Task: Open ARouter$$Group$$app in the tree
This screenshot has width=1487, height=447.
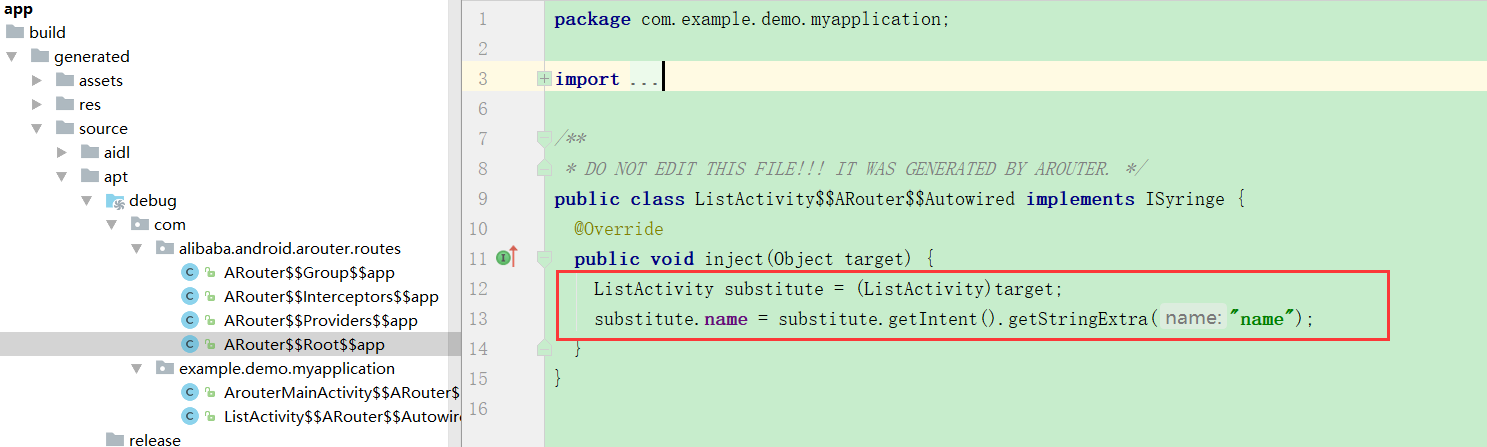Action: coord(310,273)
